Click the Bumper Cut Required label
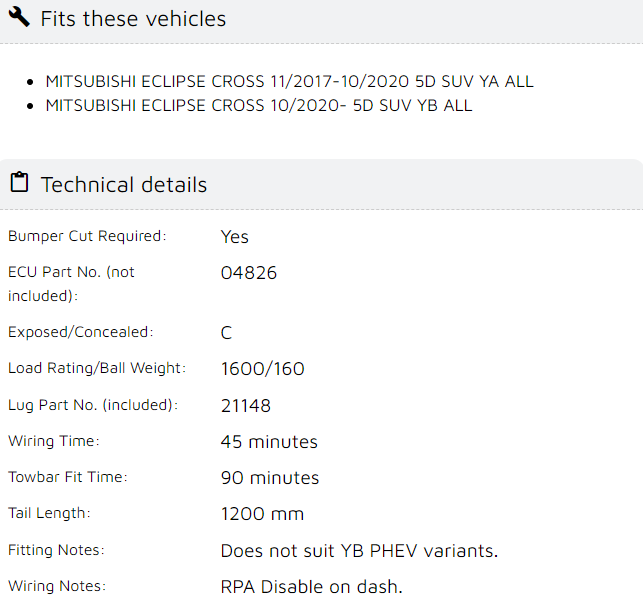The image size is (643, 609). pyautogui.click(x=87, y=236)
